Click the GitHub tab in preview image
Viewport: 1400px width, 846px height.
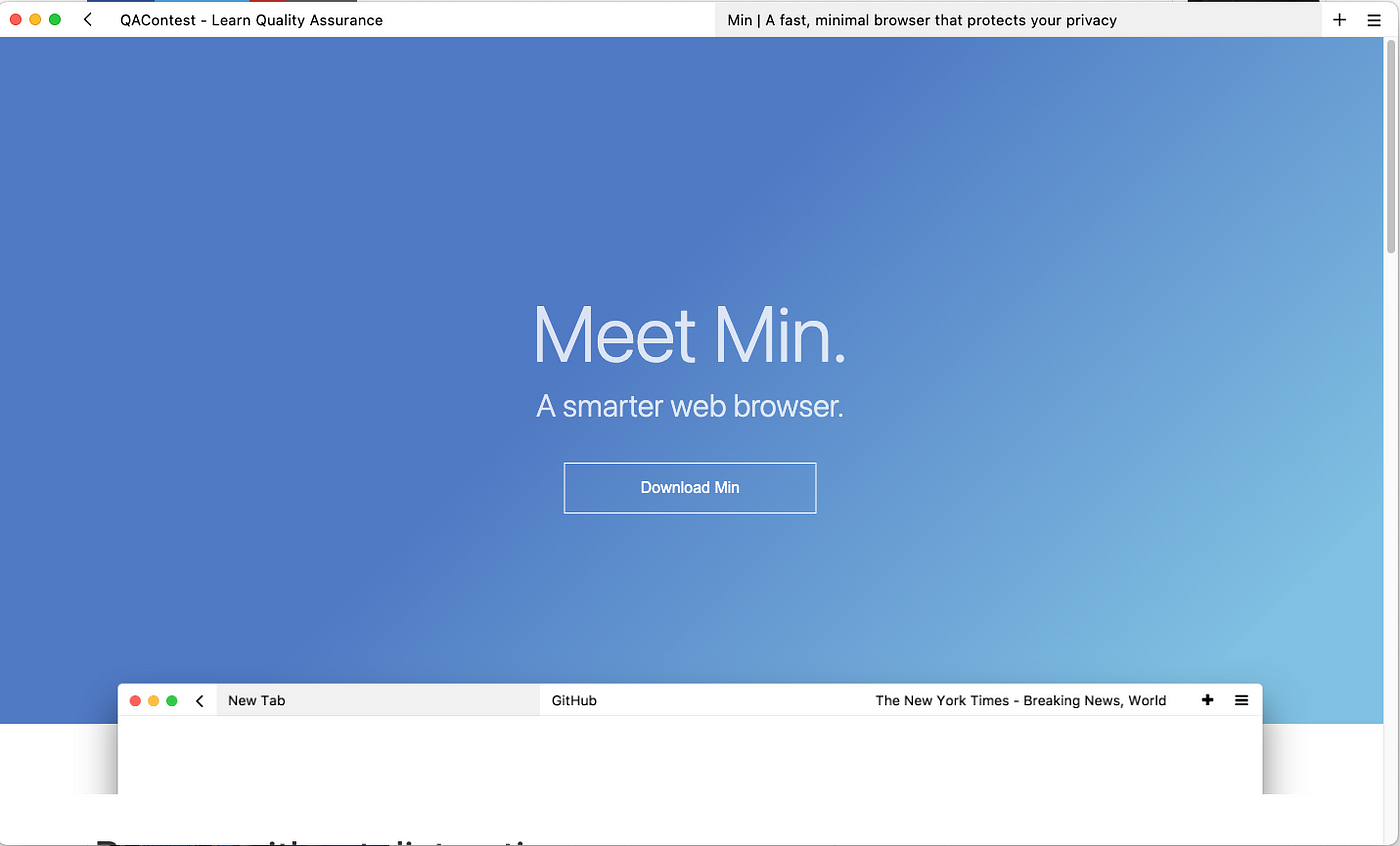pos(702,700)
